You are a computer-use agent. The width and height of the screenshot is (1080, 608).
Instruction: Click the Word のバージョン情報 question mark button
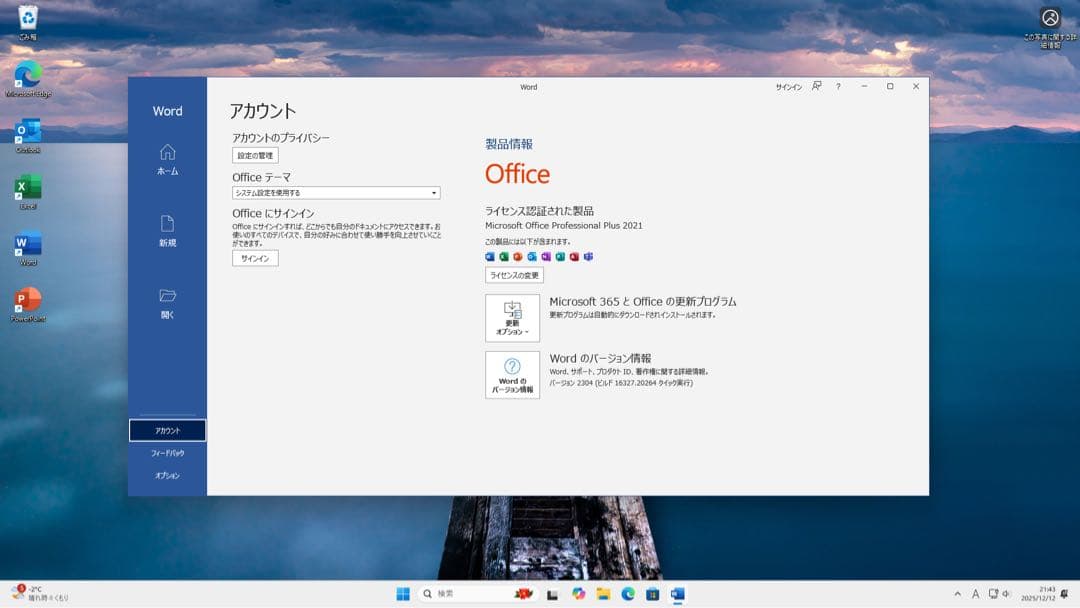click(x=512, y=374)
